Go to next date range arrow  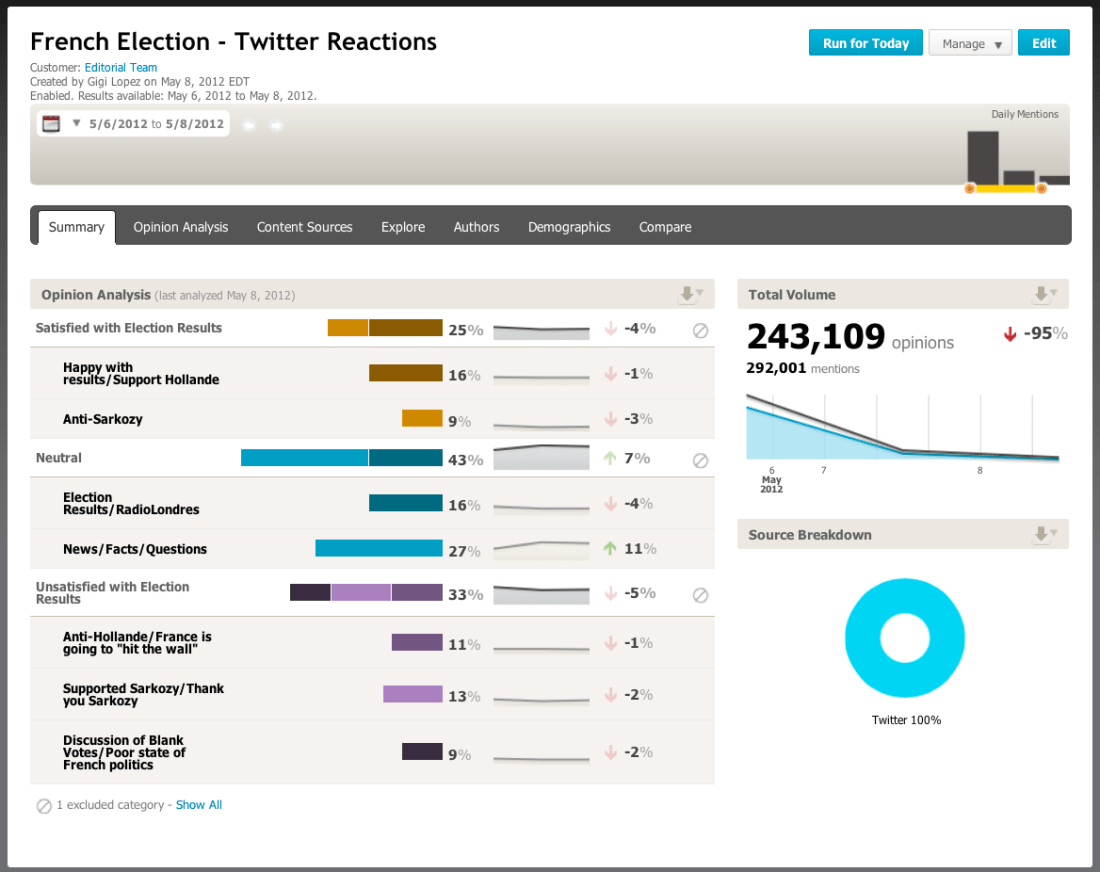[276, 125]
